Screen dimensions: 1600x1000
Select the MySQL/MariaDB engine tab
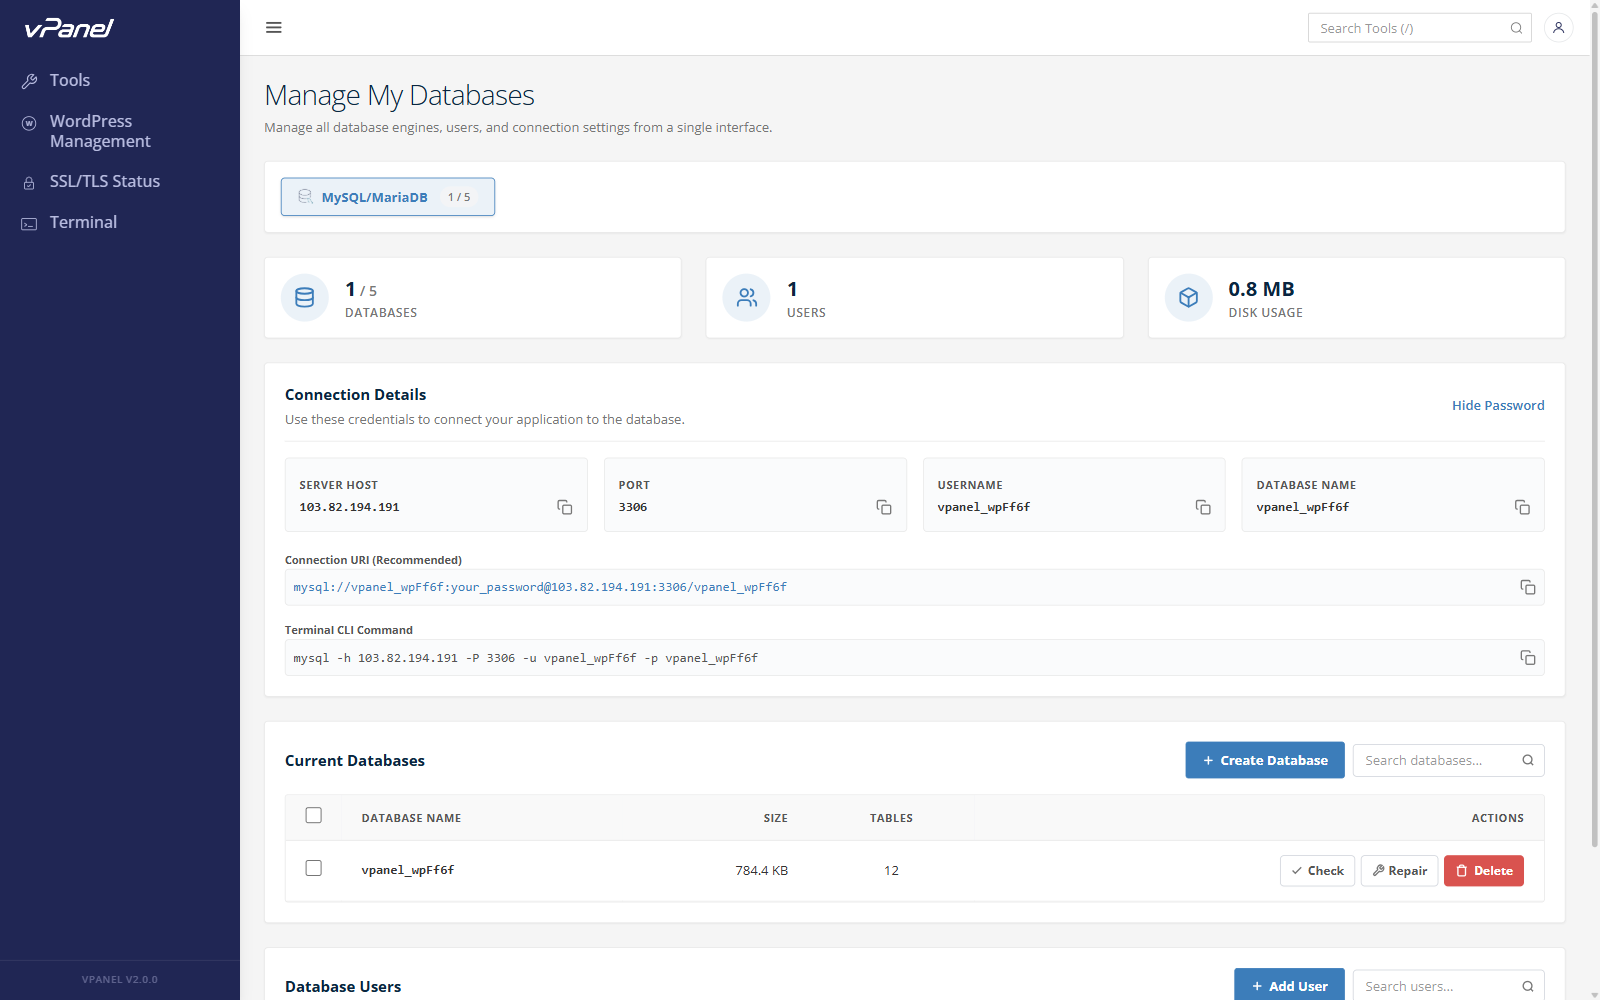point(388,197)
